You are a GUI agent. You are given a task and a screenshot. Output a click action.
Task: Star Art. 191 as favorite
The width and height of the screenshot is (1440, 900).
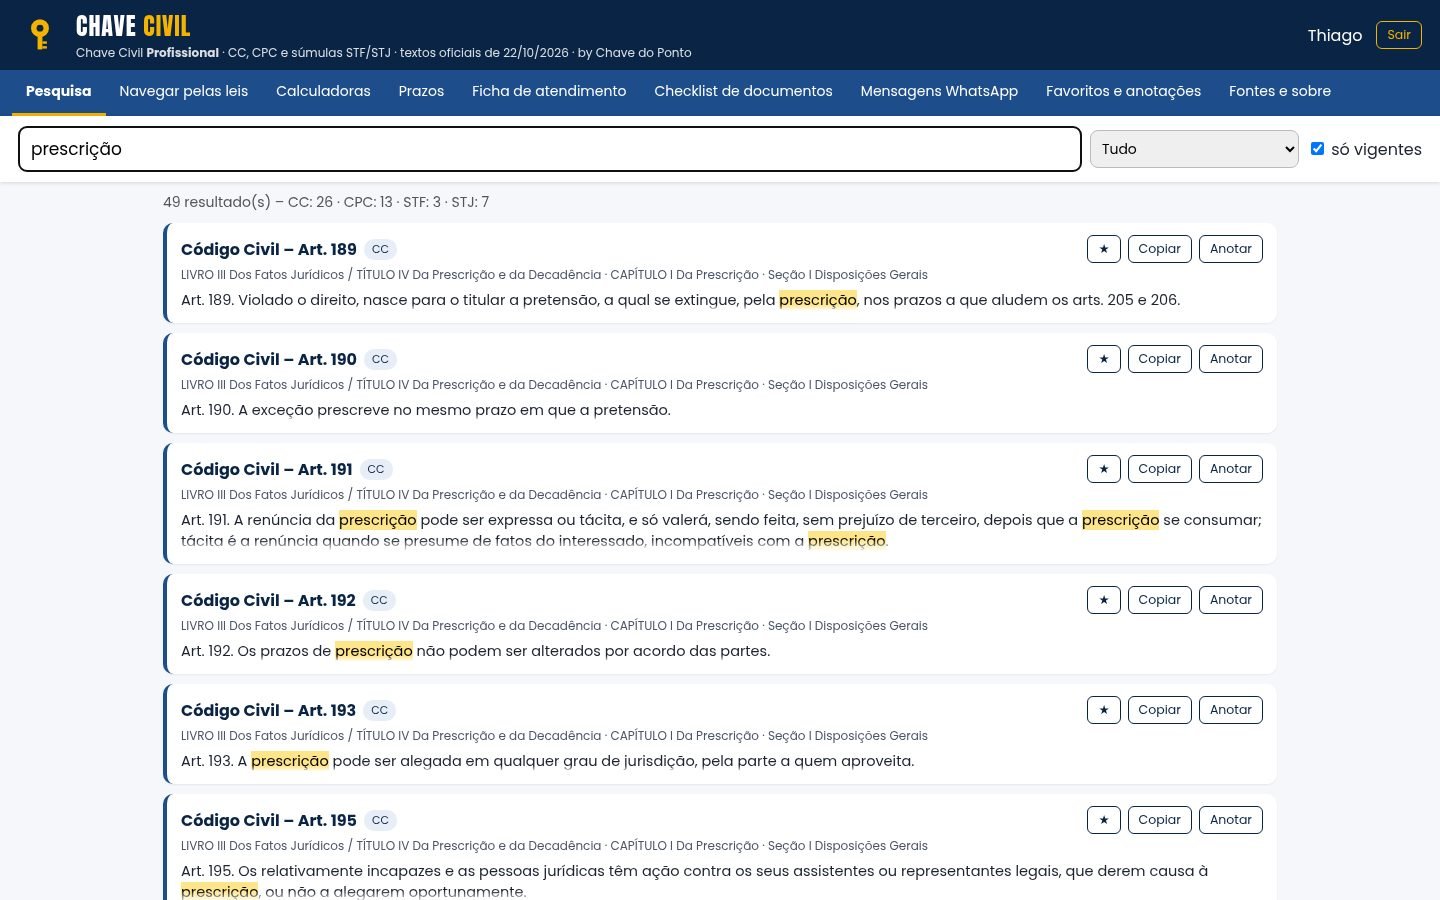tap(1104, 469)
